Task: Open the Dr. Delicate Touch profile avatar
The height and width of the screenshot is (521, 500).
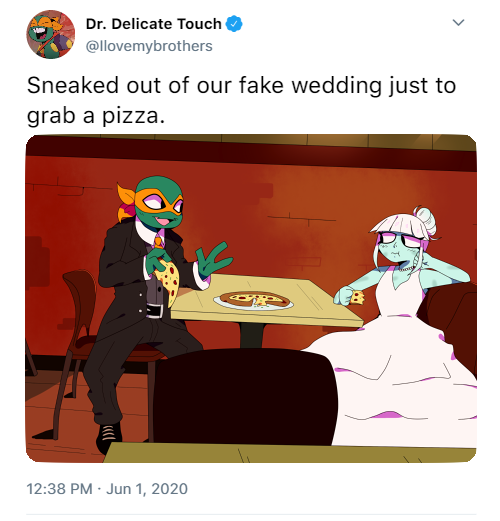Action: [51, 34]
